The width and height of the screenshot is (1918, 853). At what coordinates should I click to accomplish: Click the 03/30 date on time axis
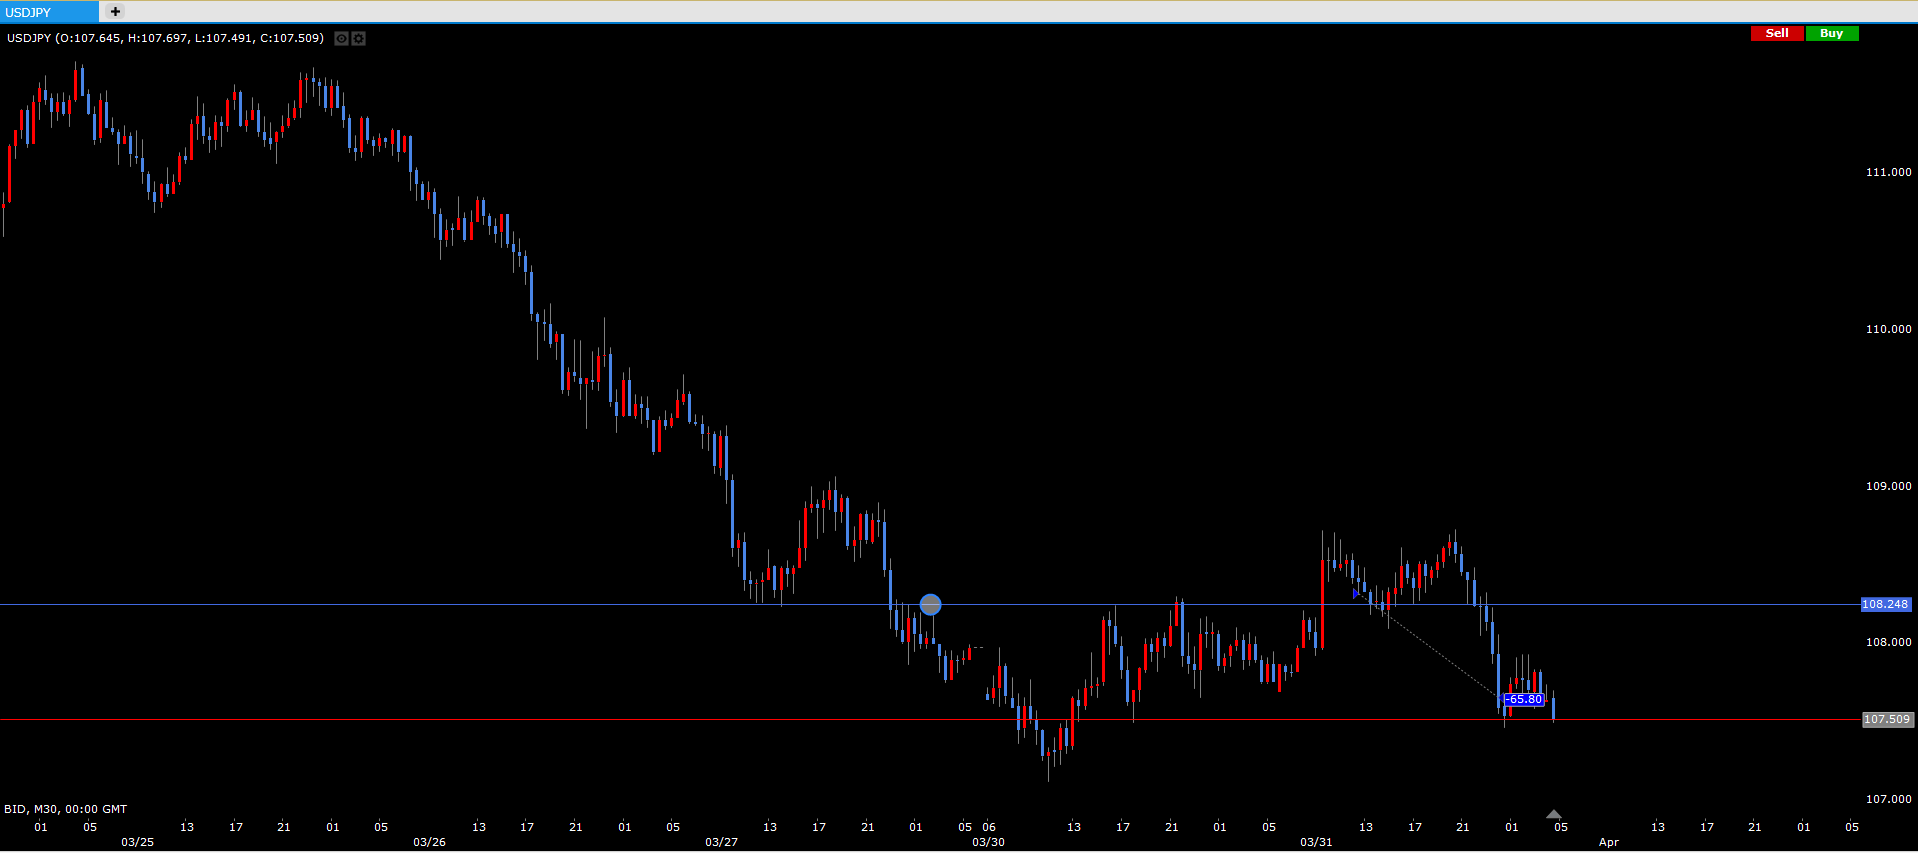(x=988, y=842)
